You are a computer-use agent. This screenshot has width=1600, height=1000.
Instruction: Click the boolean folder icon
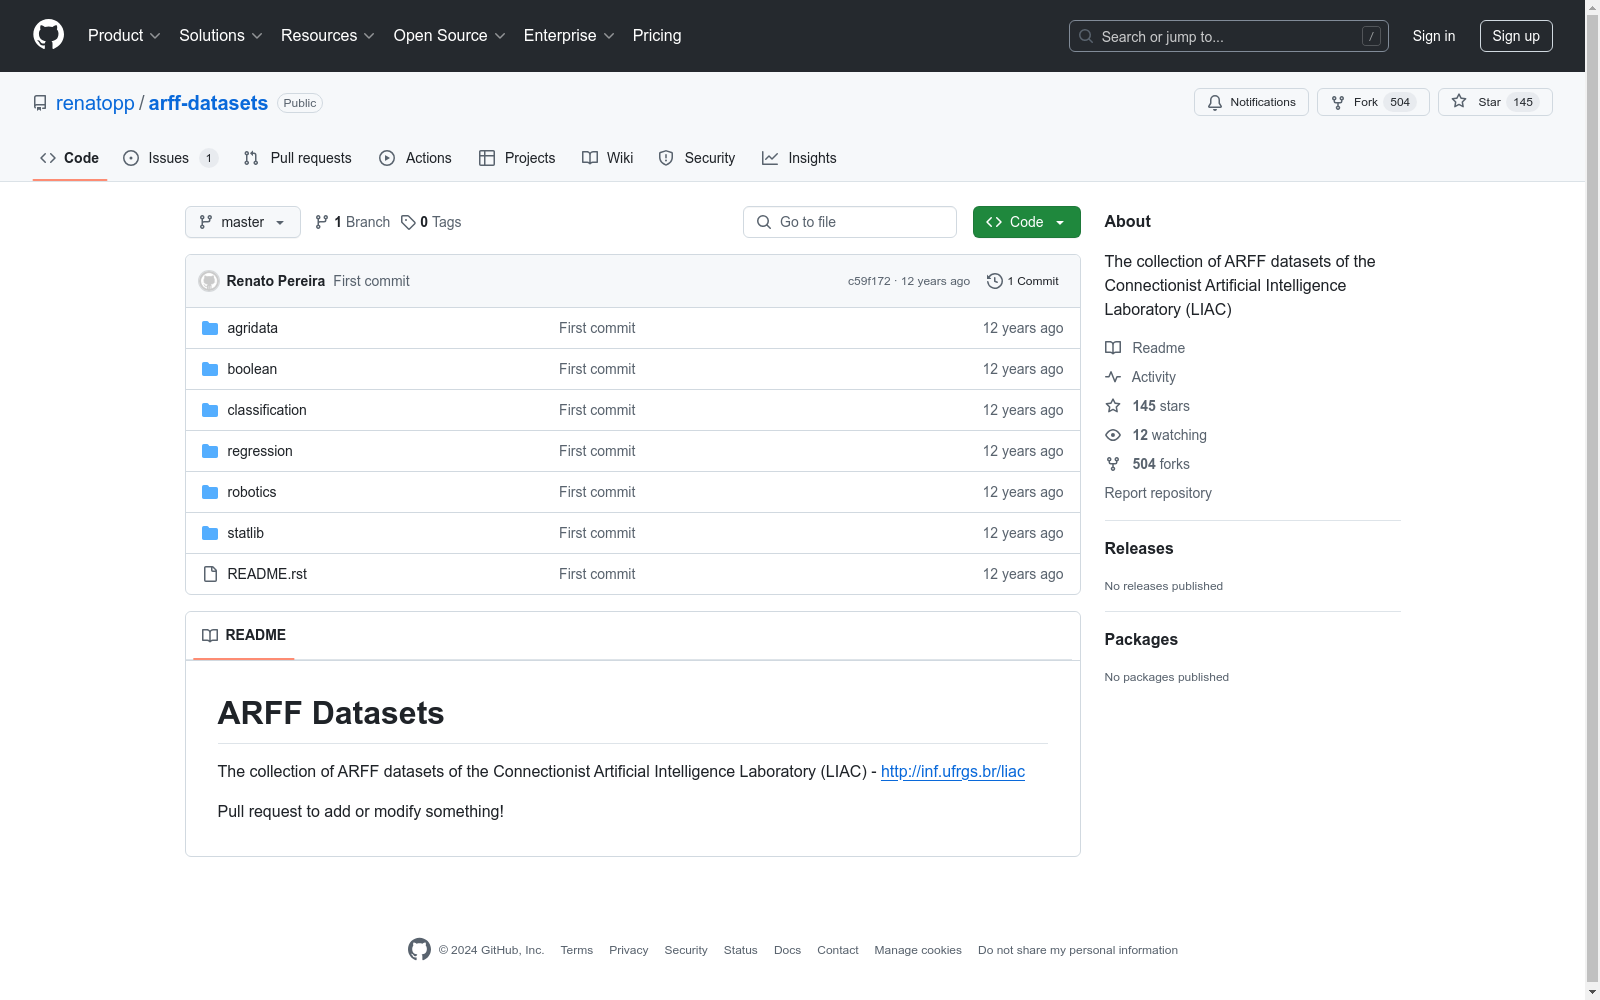click(x=210, y=369)
